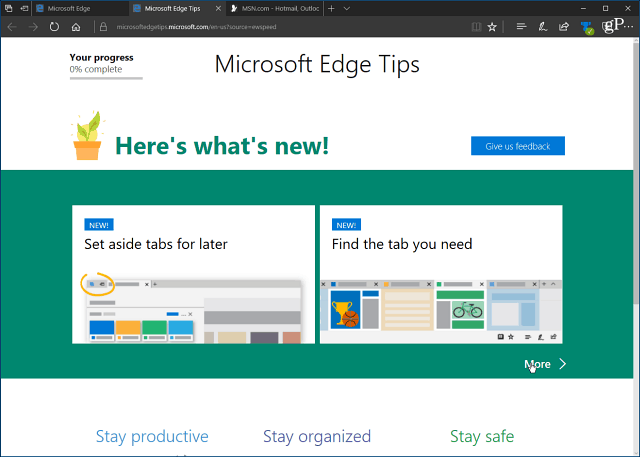
Task: Add page to favorites star
Action: click(x=492, y=27)
